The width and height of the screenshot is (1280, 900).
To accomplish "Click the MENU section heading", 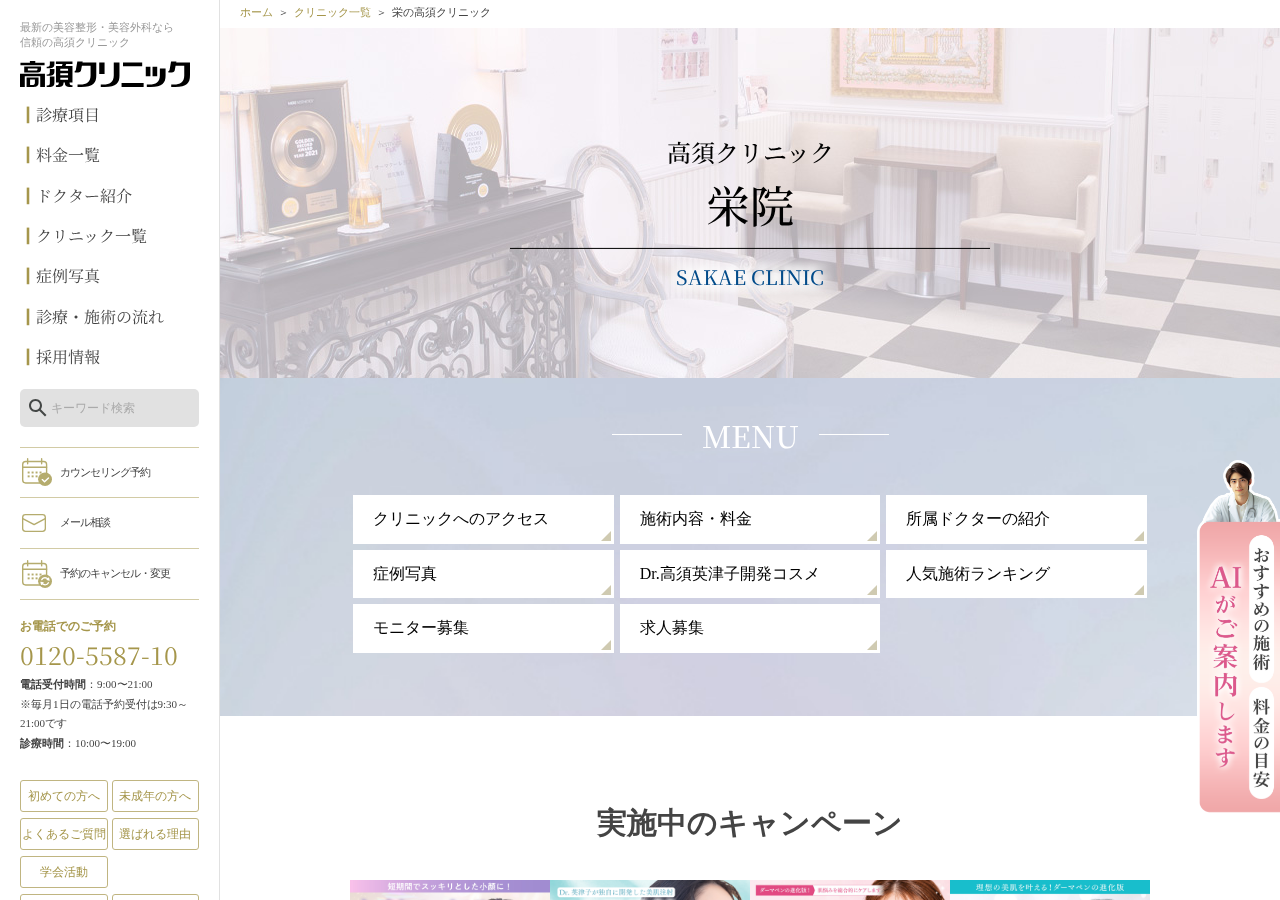I will (x=750, y=437).
